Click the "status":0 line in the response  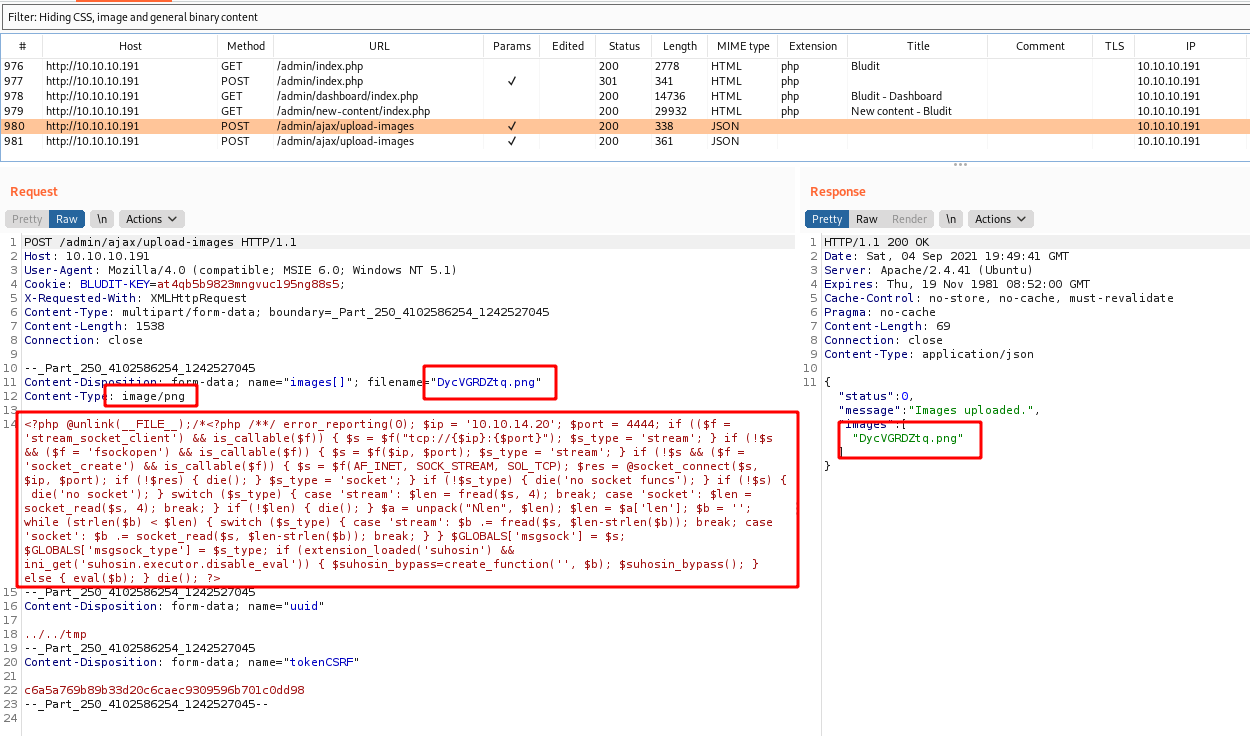coord(876,396)
